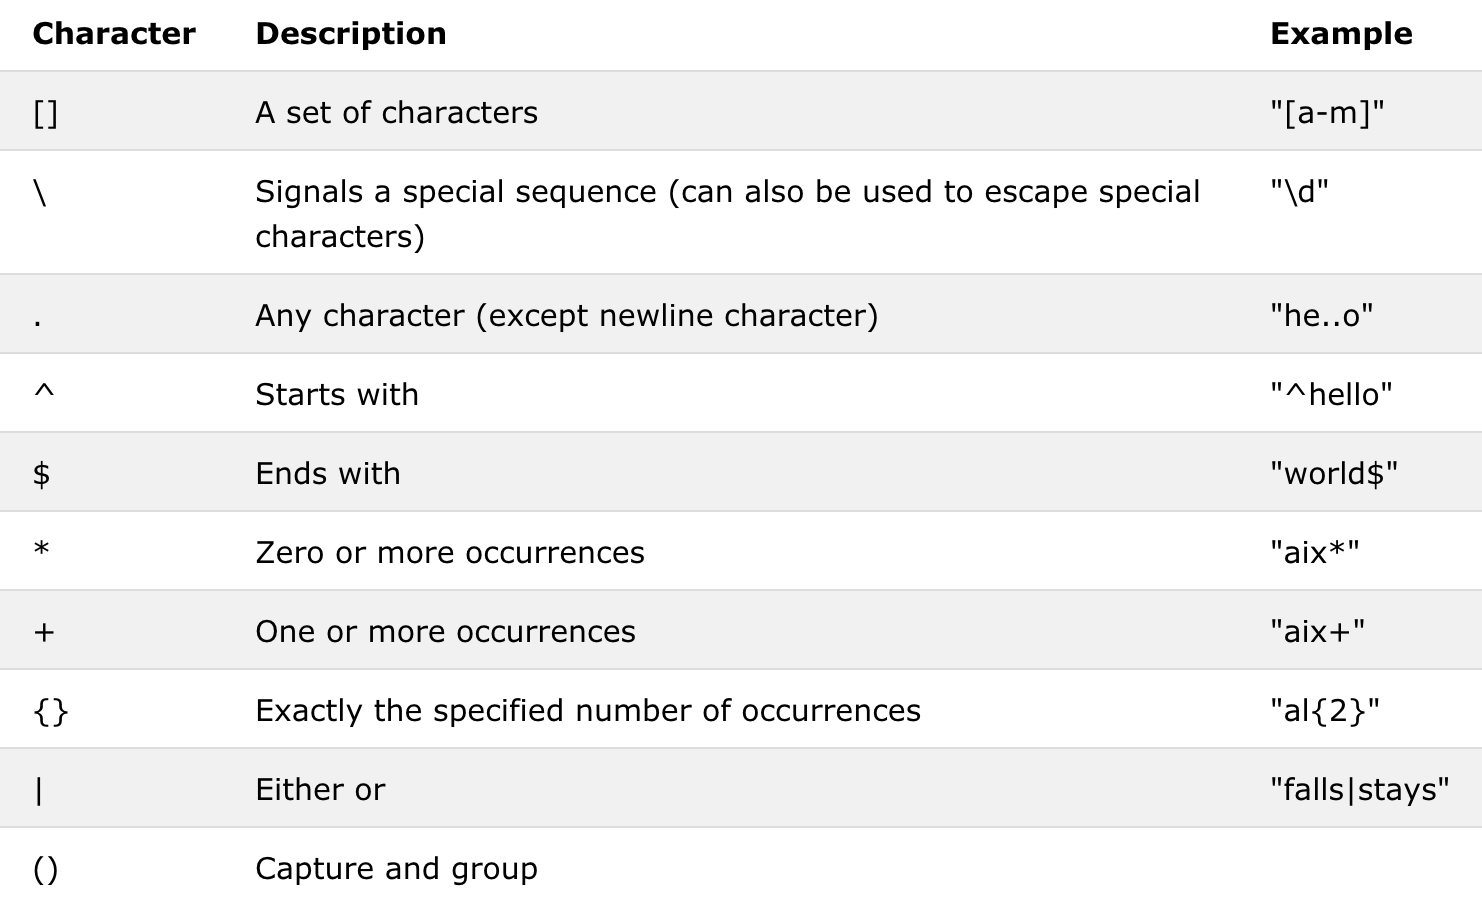Screen dimensions: 1482x898
Task: Click the curly braces {} character cell
Action: 51,711
